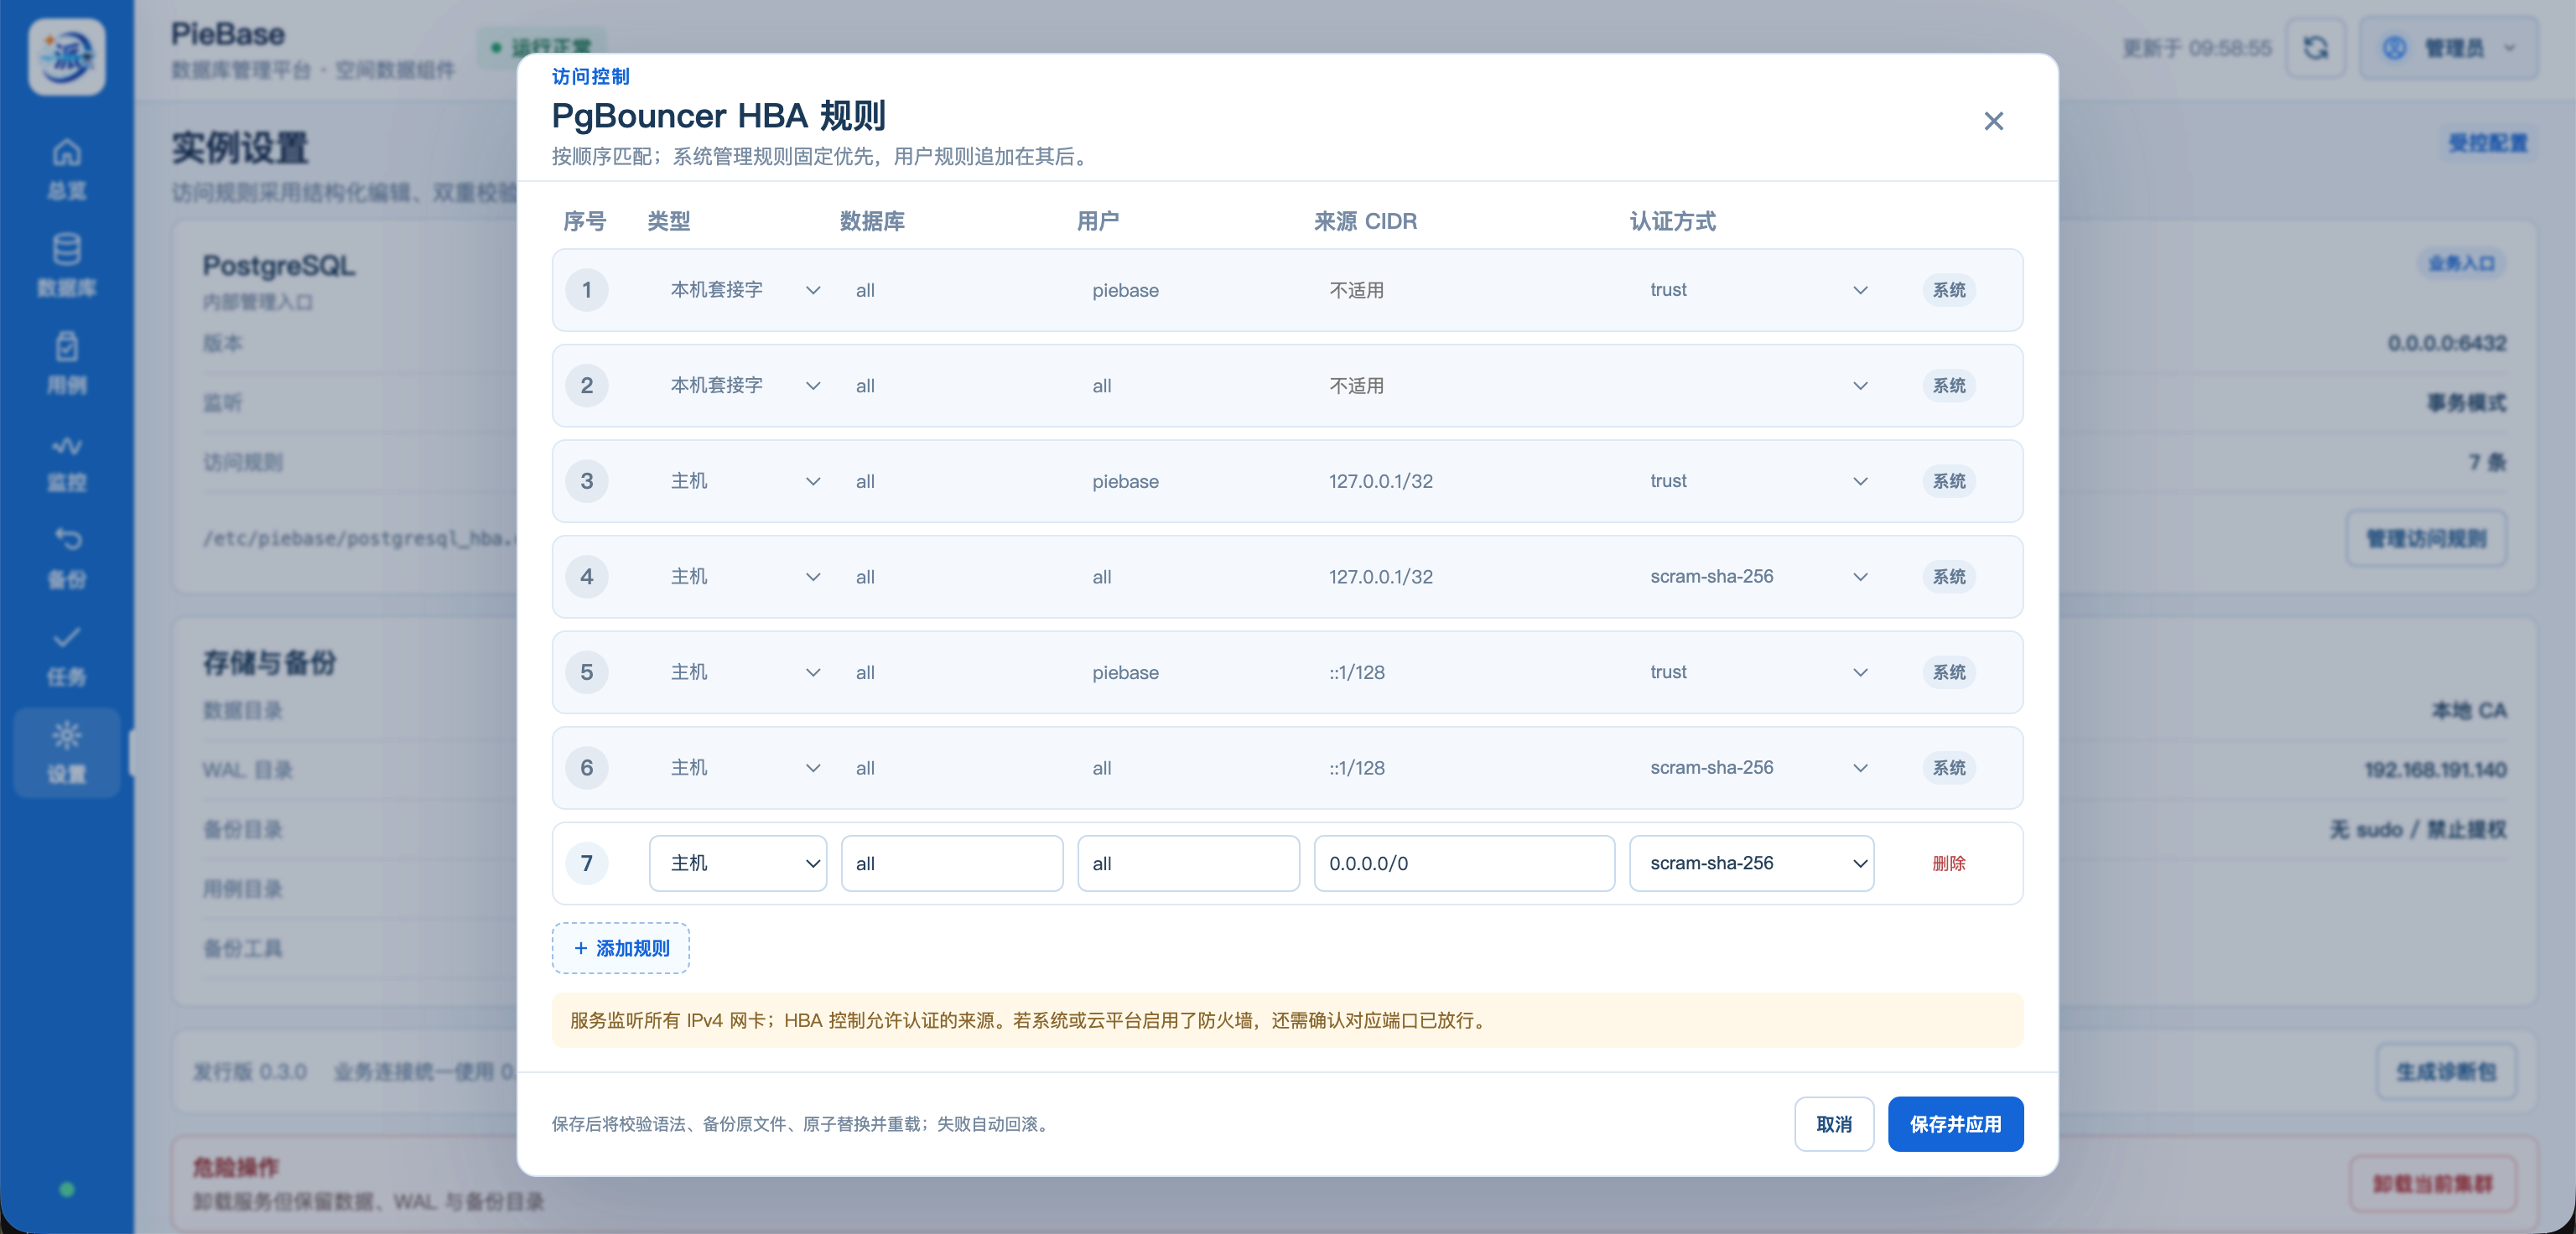Click 系统 badge on rule 5
The width and height of the screenshot is (2576, 1234).
click(x=1948, y=672)
